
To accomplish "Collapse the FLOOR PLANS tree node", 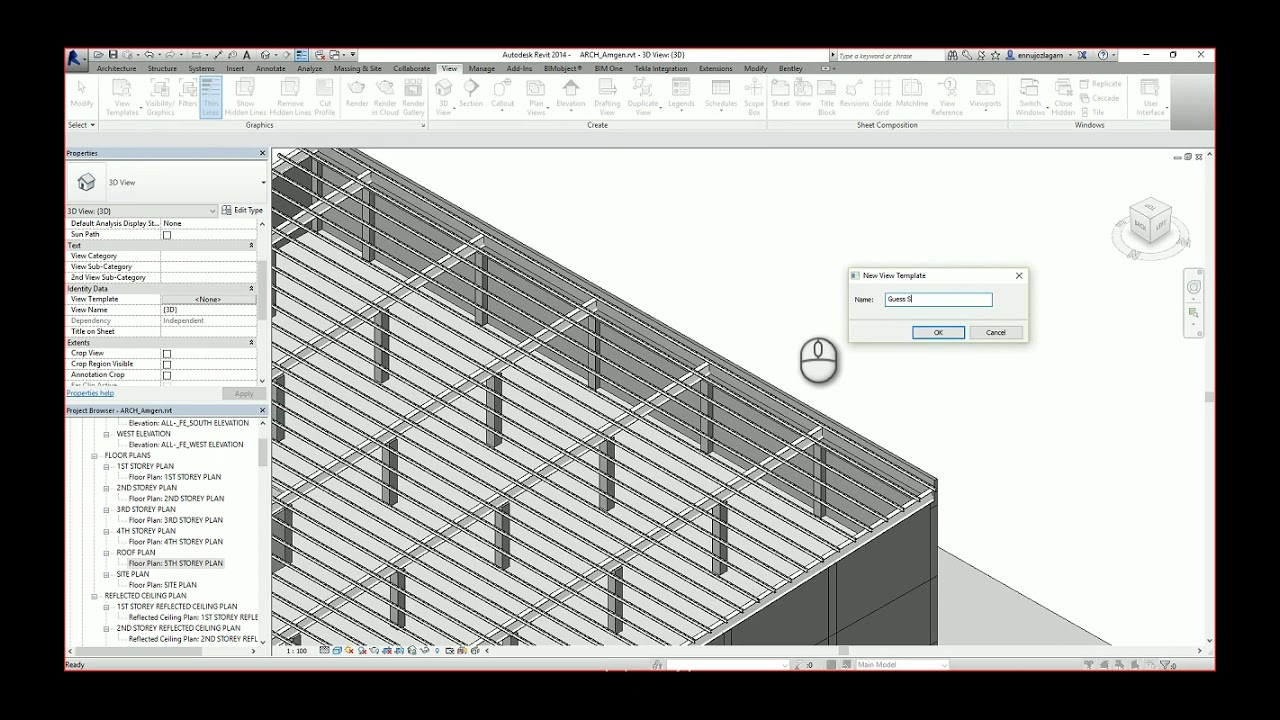I will 95,456.
